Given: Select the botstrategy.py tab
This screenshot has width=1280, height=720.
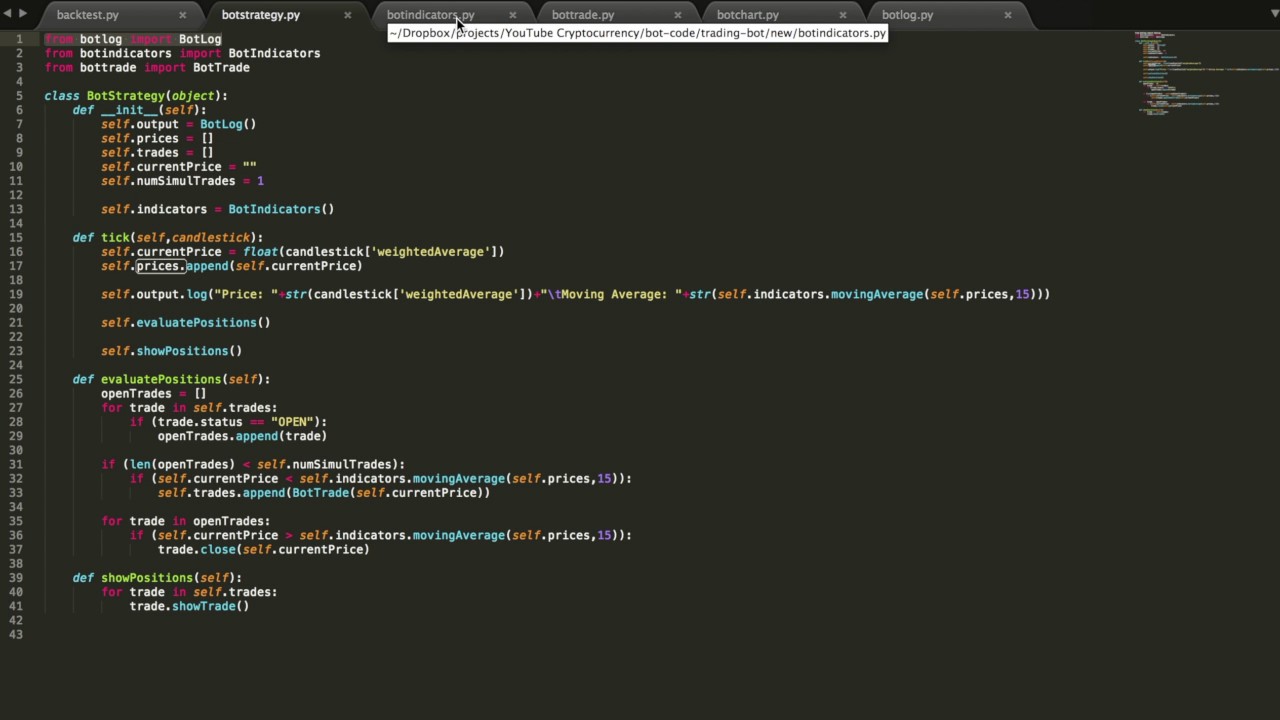Looking at the screenshot, I should [261, 15].
